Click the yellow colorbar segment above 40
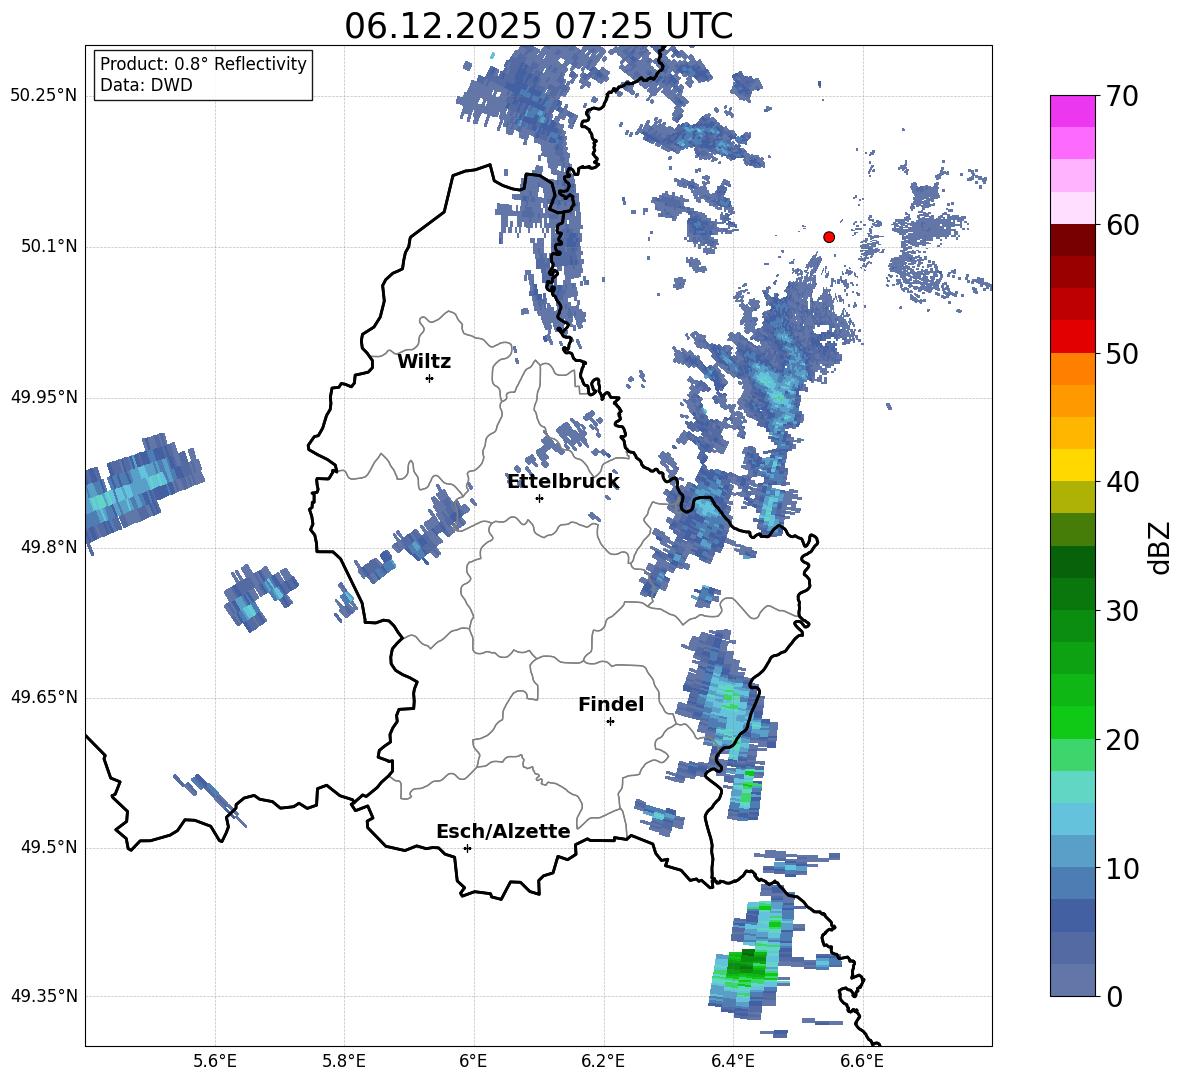This screenshot has height=1081, width=1184. [x=1072, y=464]
